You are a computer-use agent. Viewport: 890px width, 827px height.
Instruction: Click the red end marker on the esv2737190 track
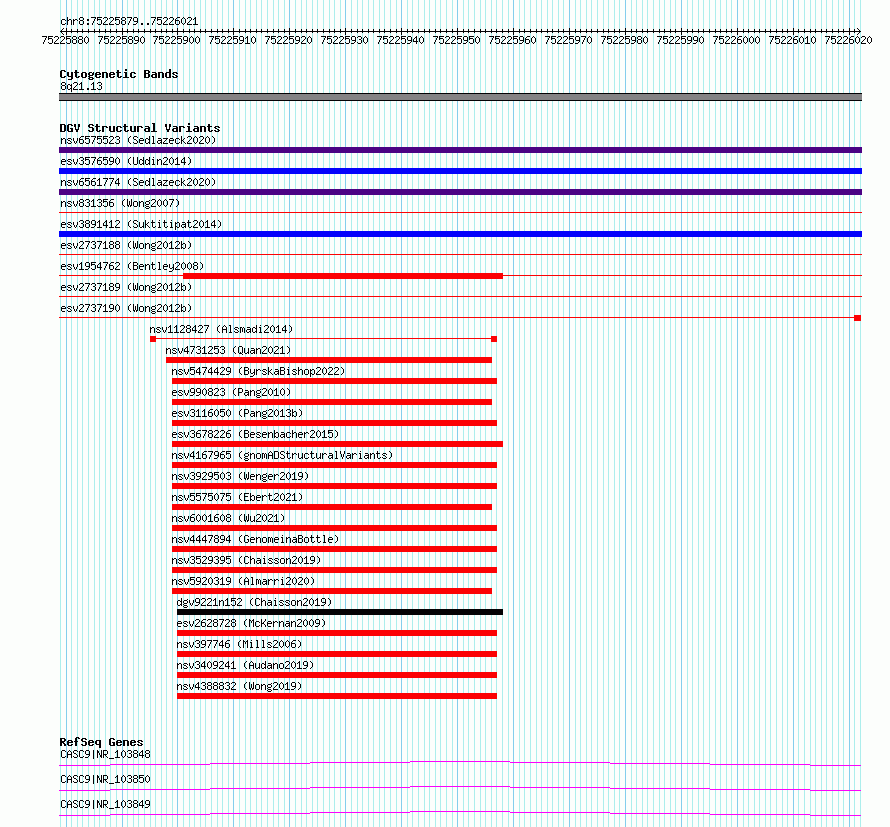(858, 318)
